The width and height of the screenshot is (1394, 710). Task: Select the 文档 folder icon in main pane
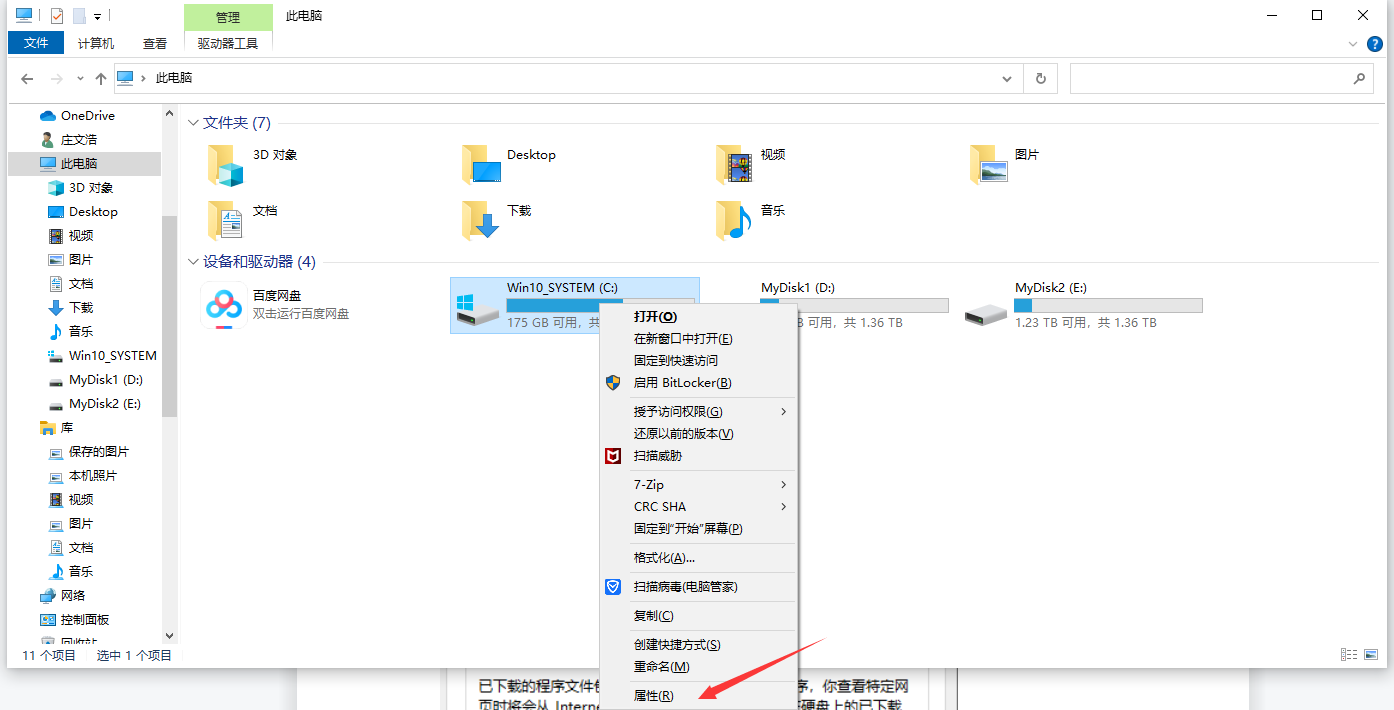click(x=226, y=221)
